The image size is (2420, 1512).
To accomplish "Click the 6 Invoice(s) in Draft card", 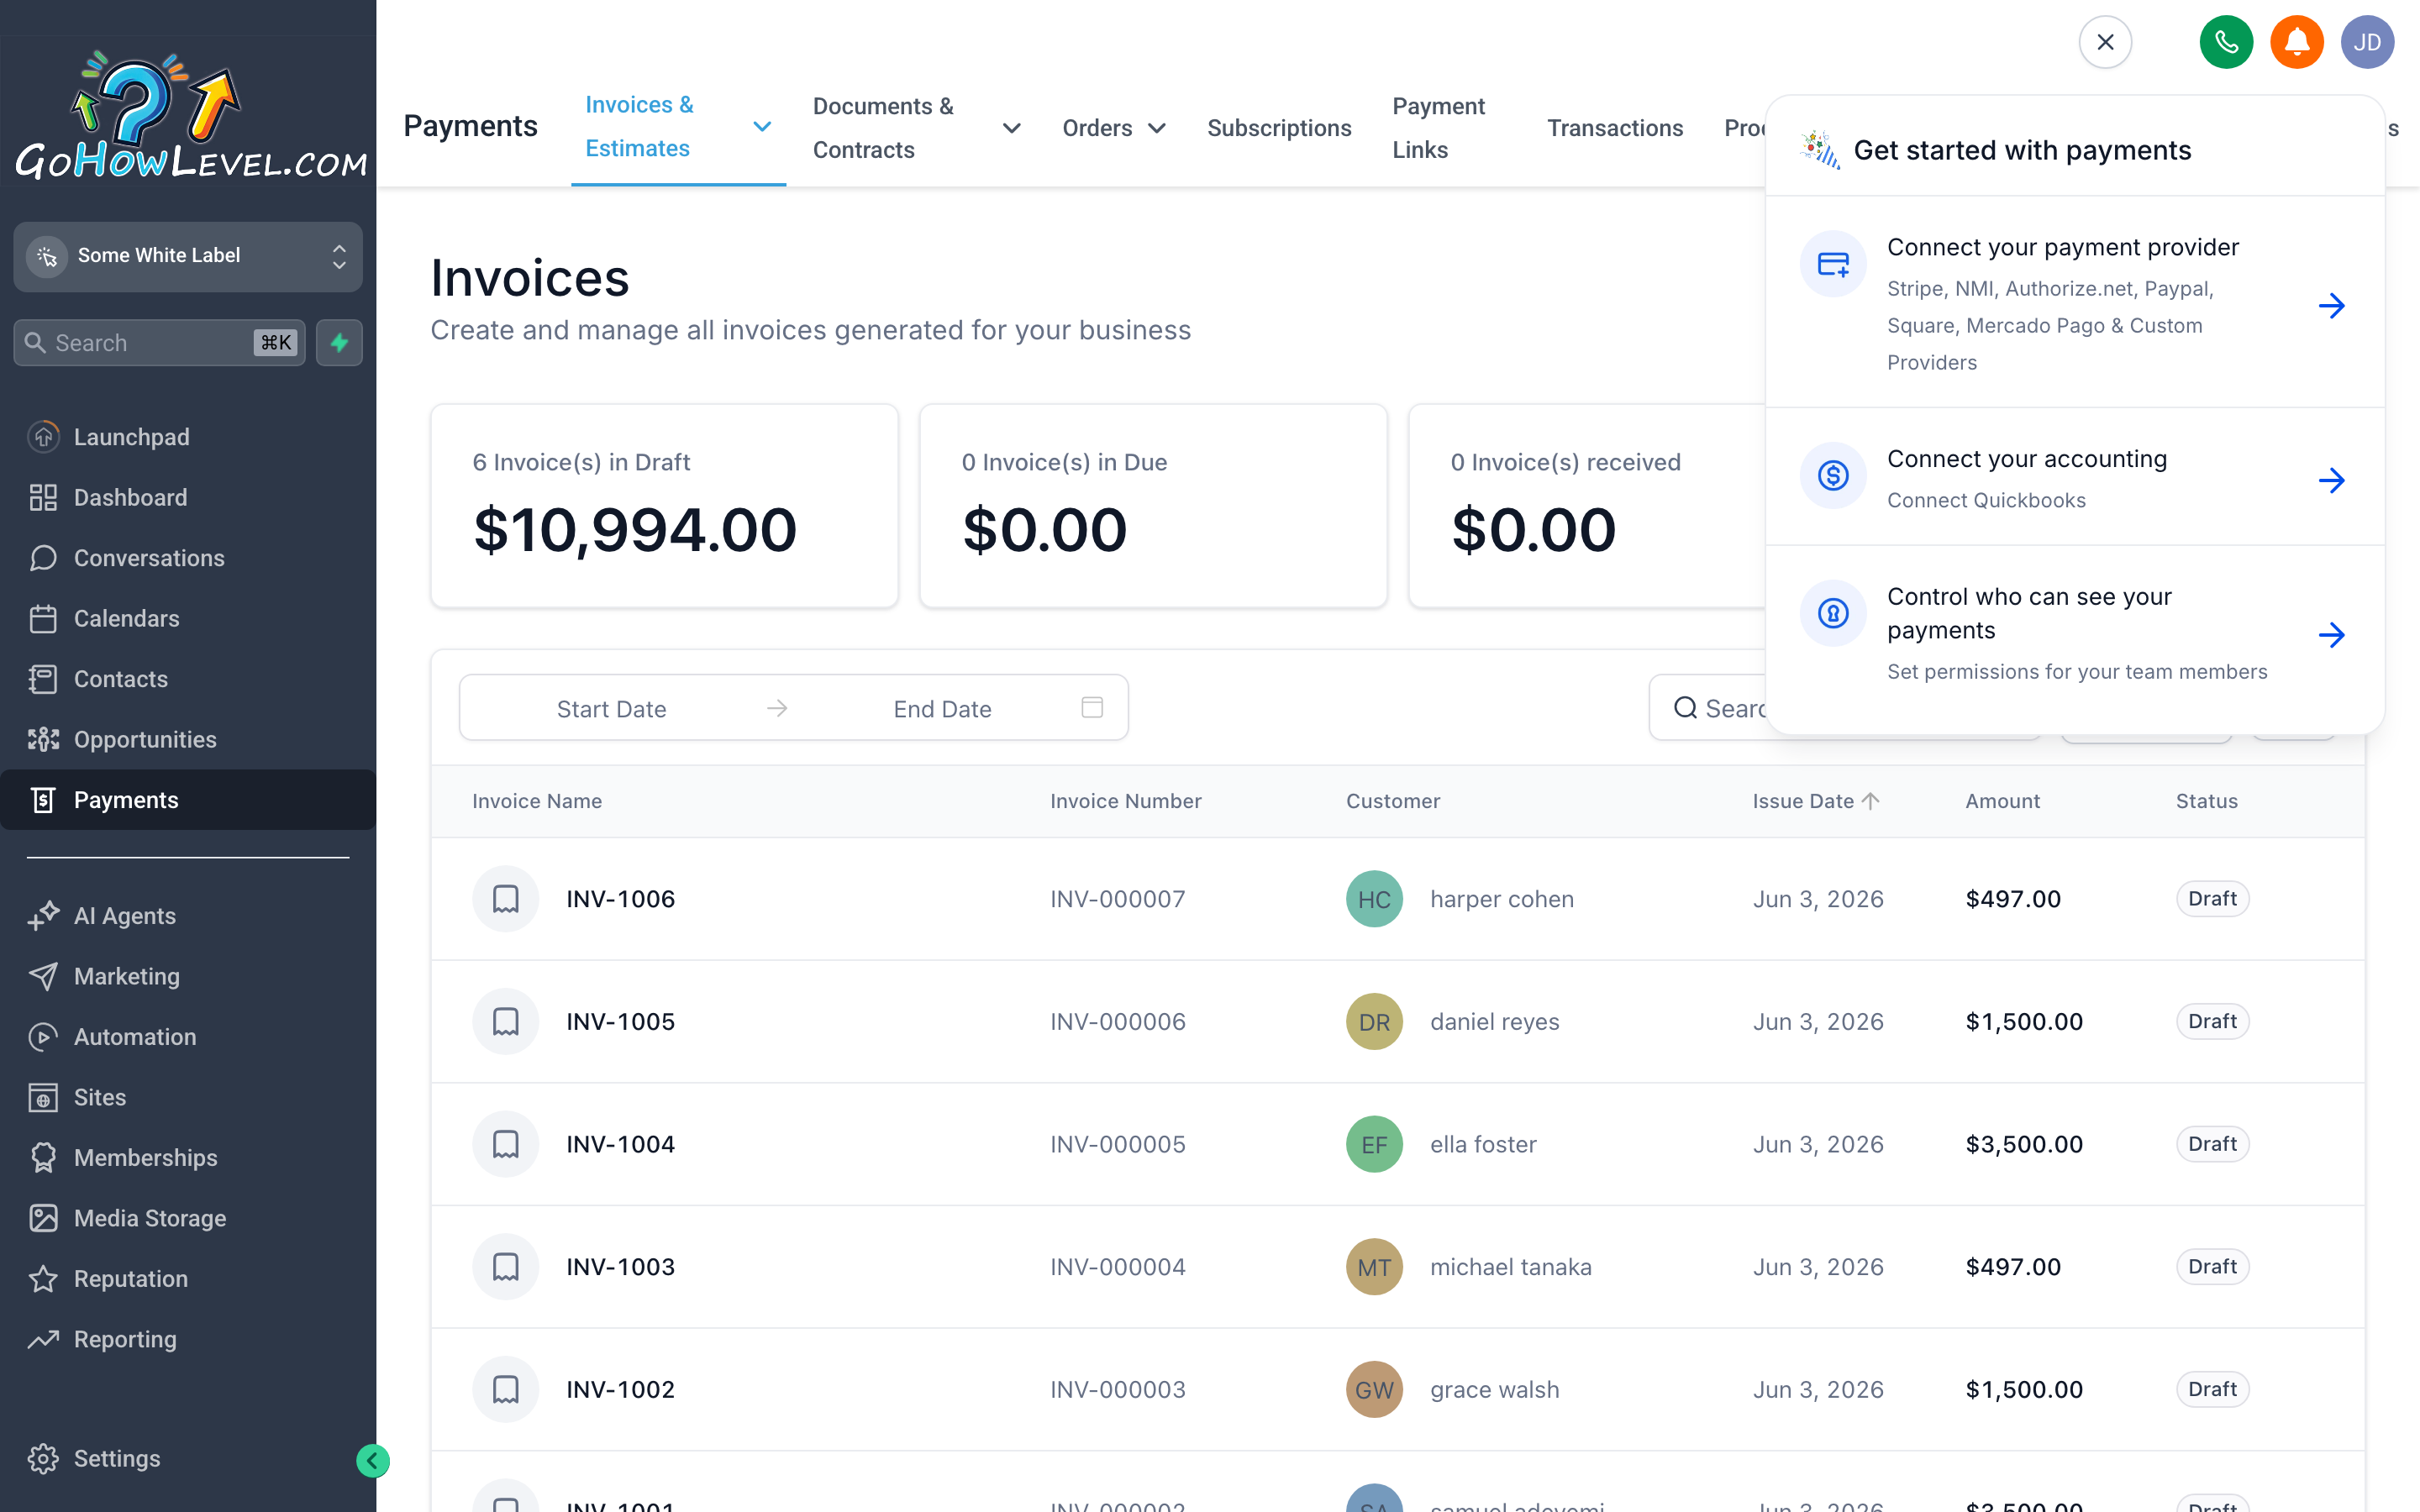I will coord(664,506).
